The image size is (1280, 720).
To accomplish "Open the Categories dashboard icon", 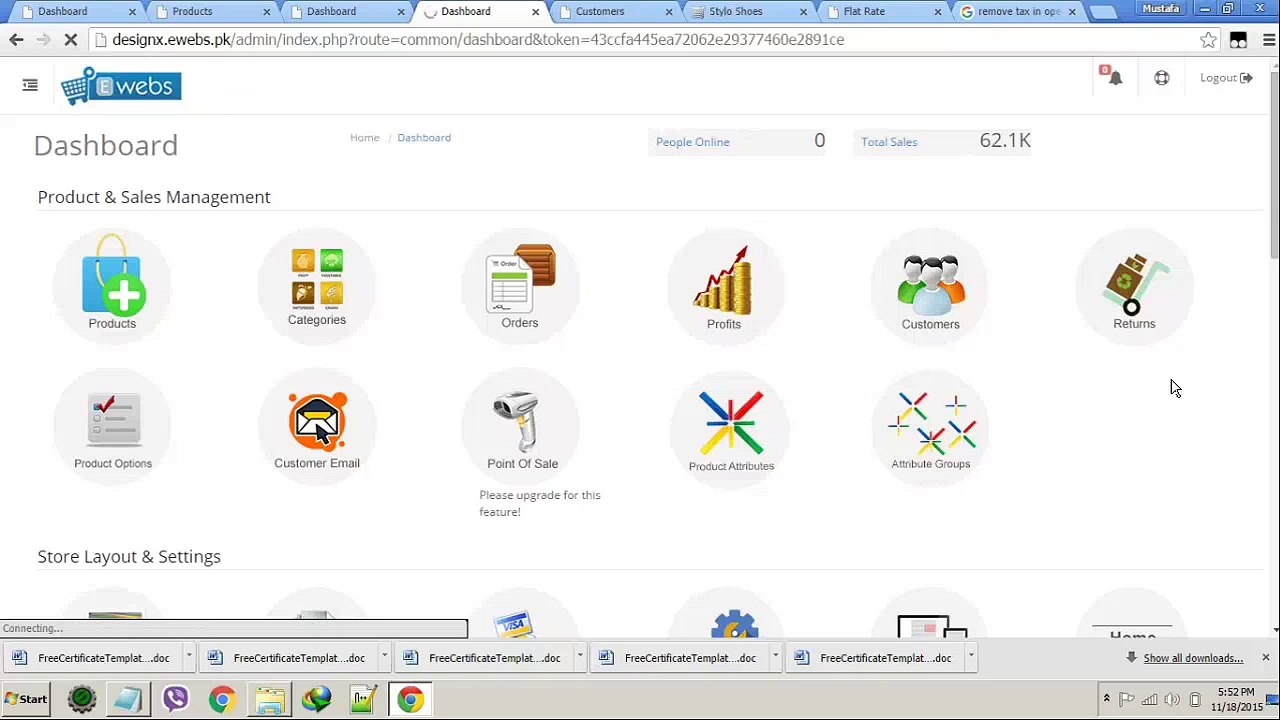I will click(317, 285).
